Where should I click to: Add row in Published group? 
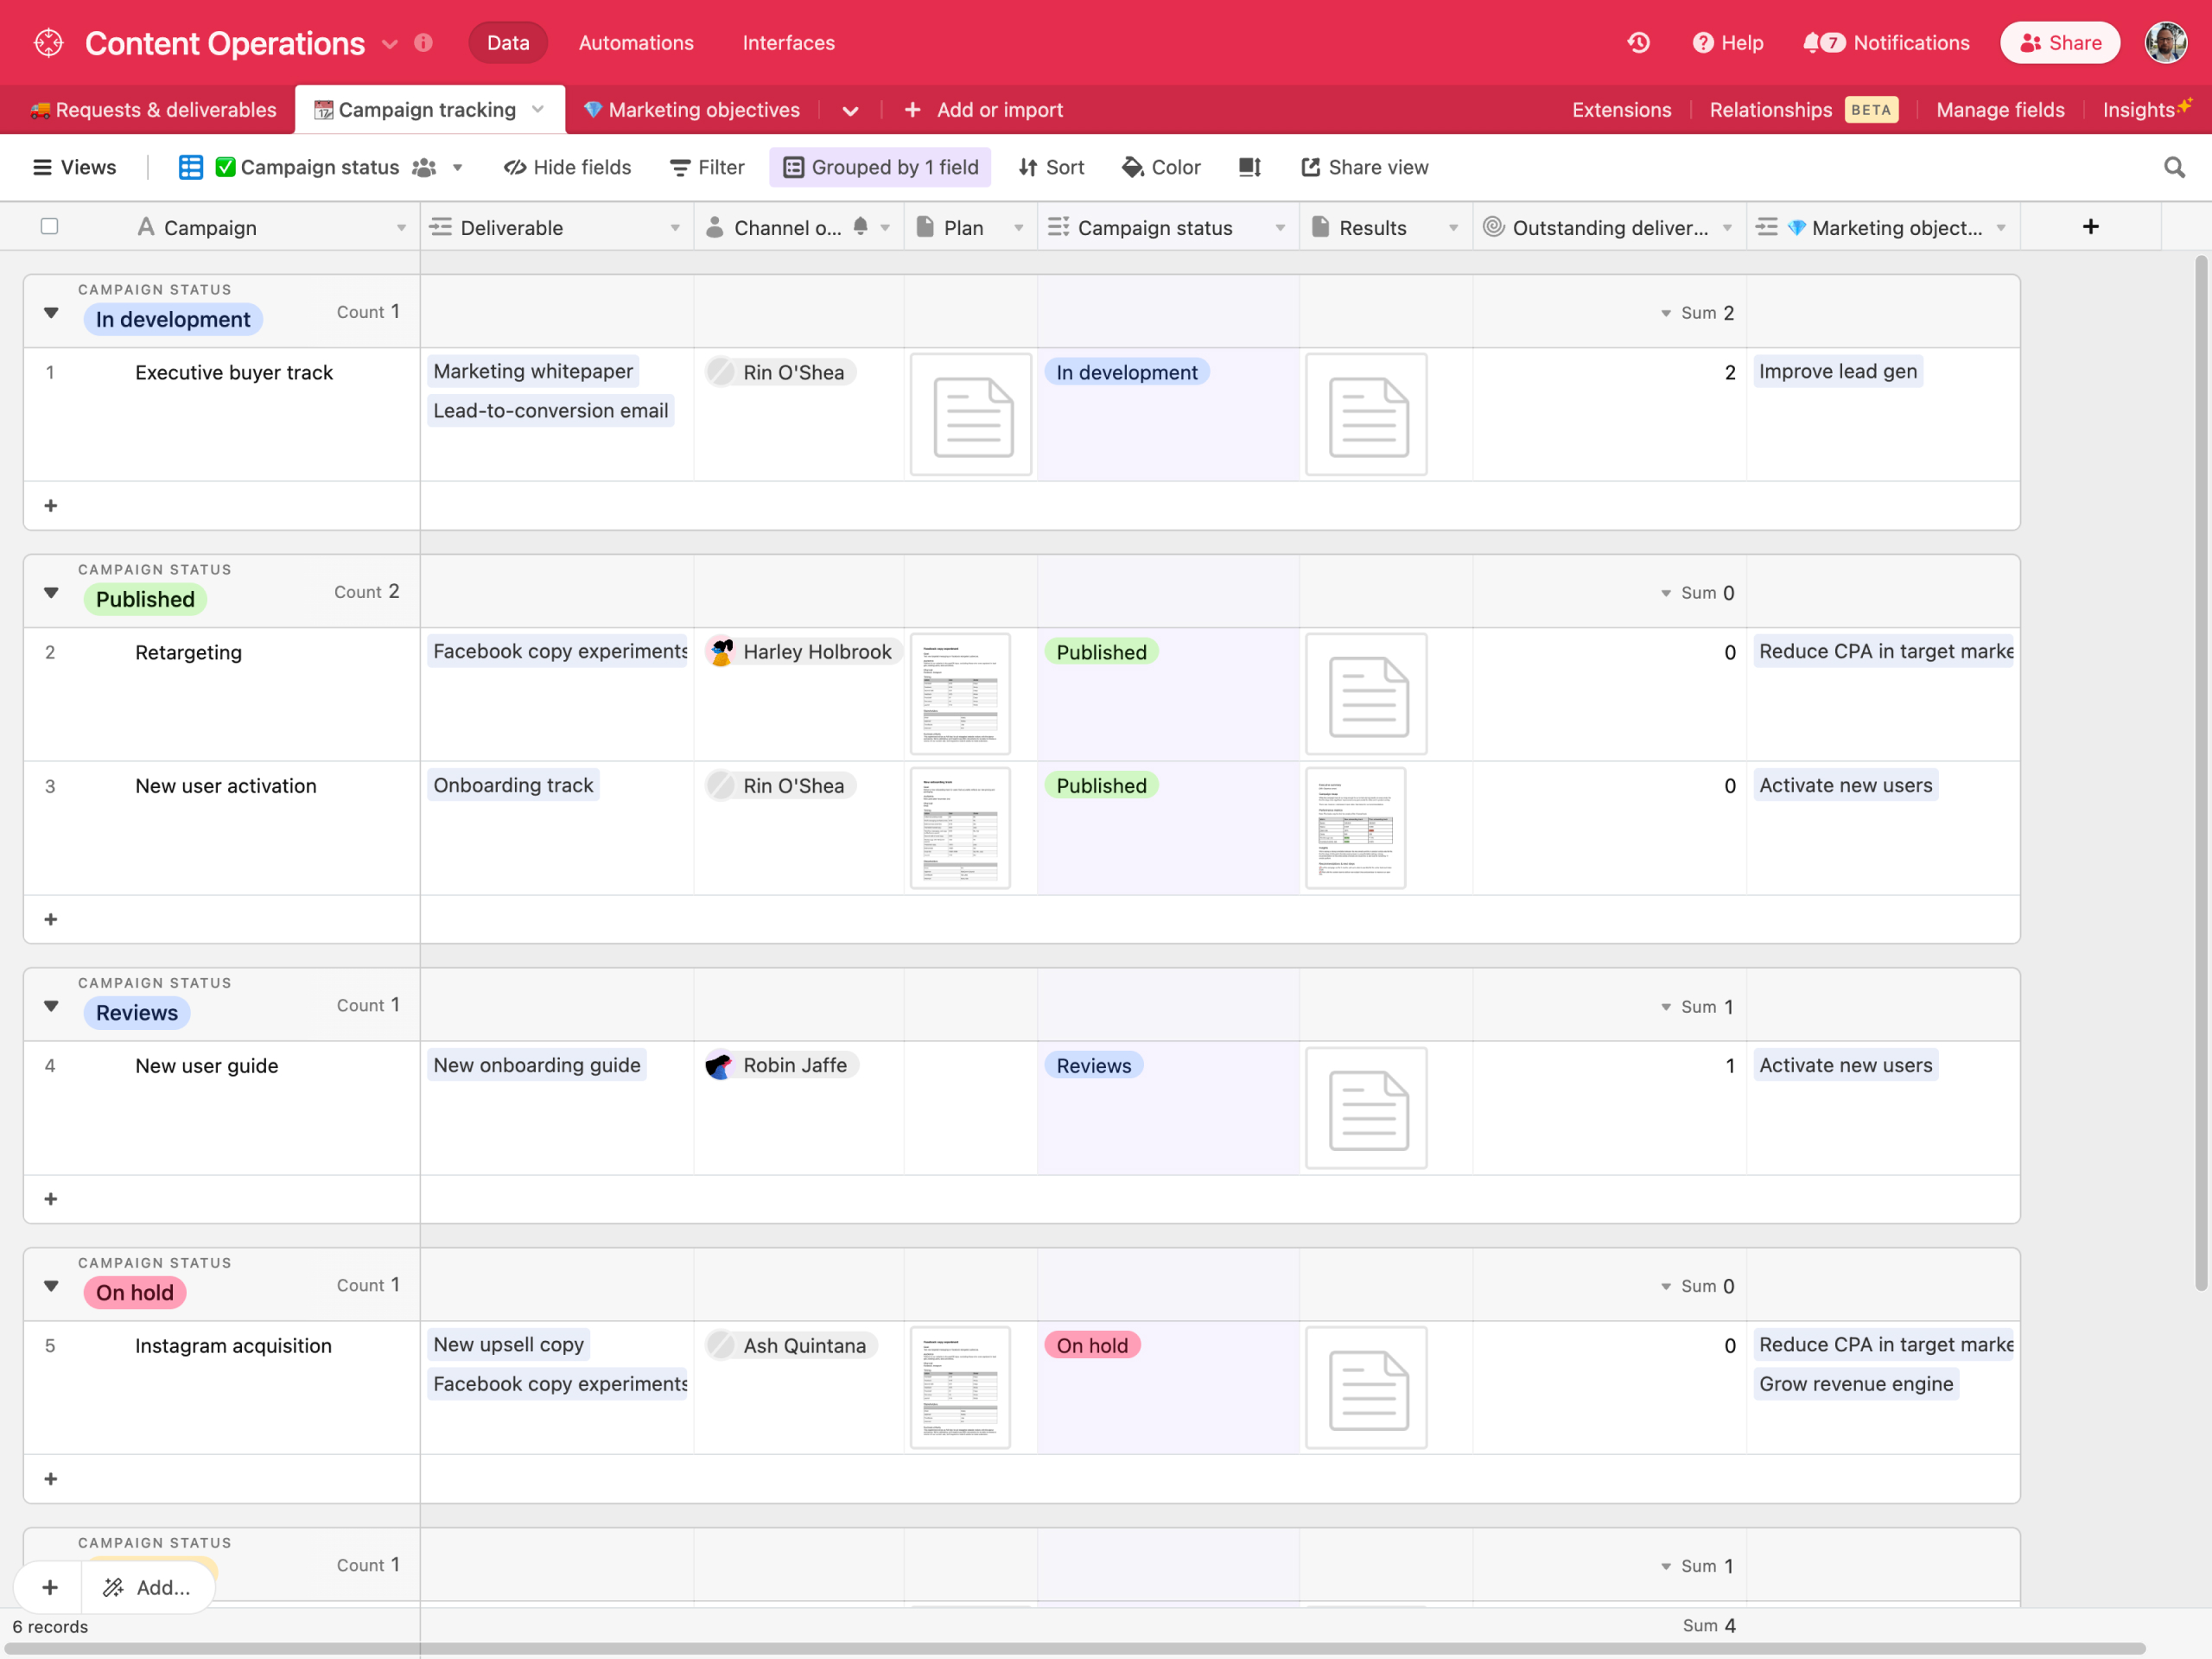51,919
